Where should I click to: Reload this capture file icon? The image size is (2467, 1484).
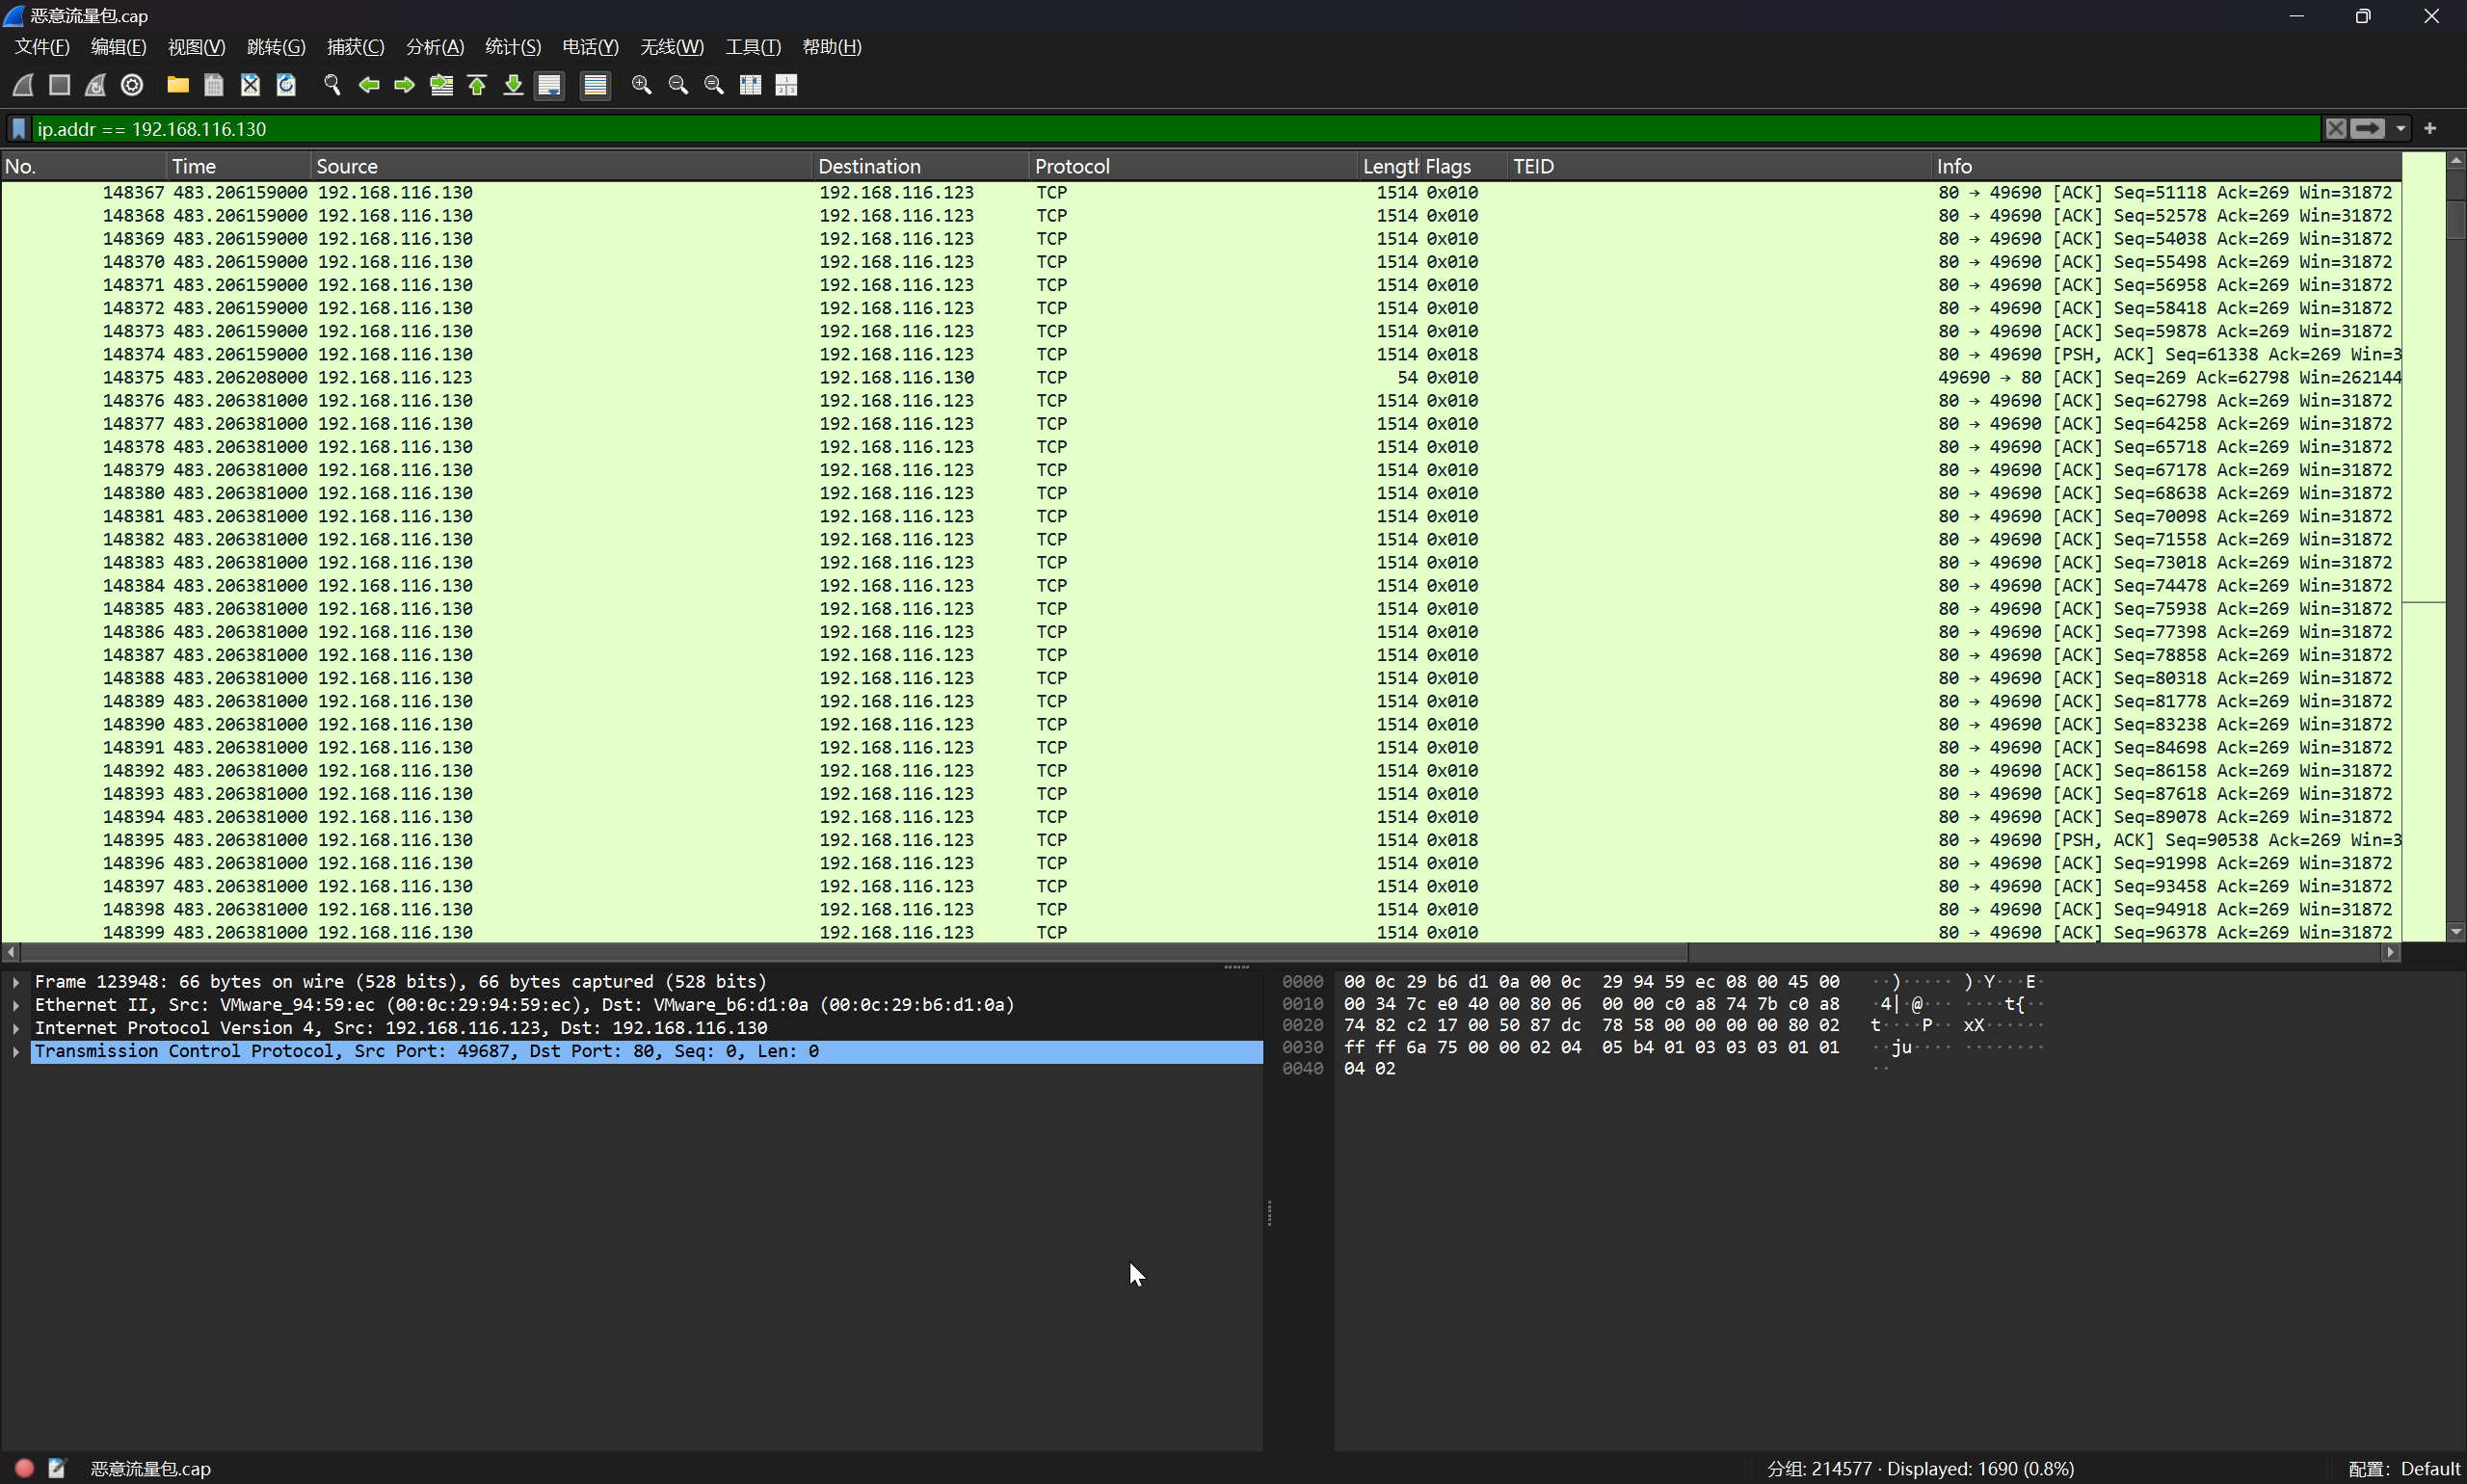[286, 85]
